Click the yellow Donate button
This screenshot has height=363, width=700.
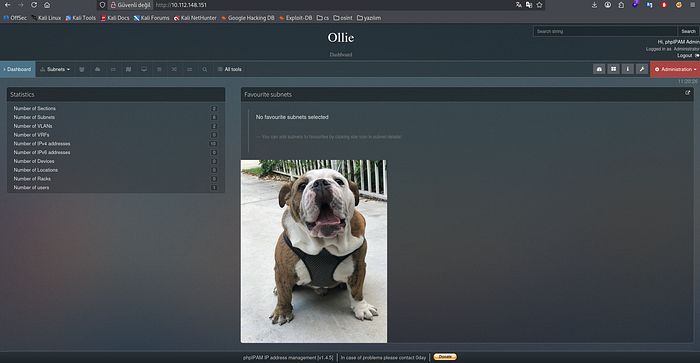coord(445,357)
